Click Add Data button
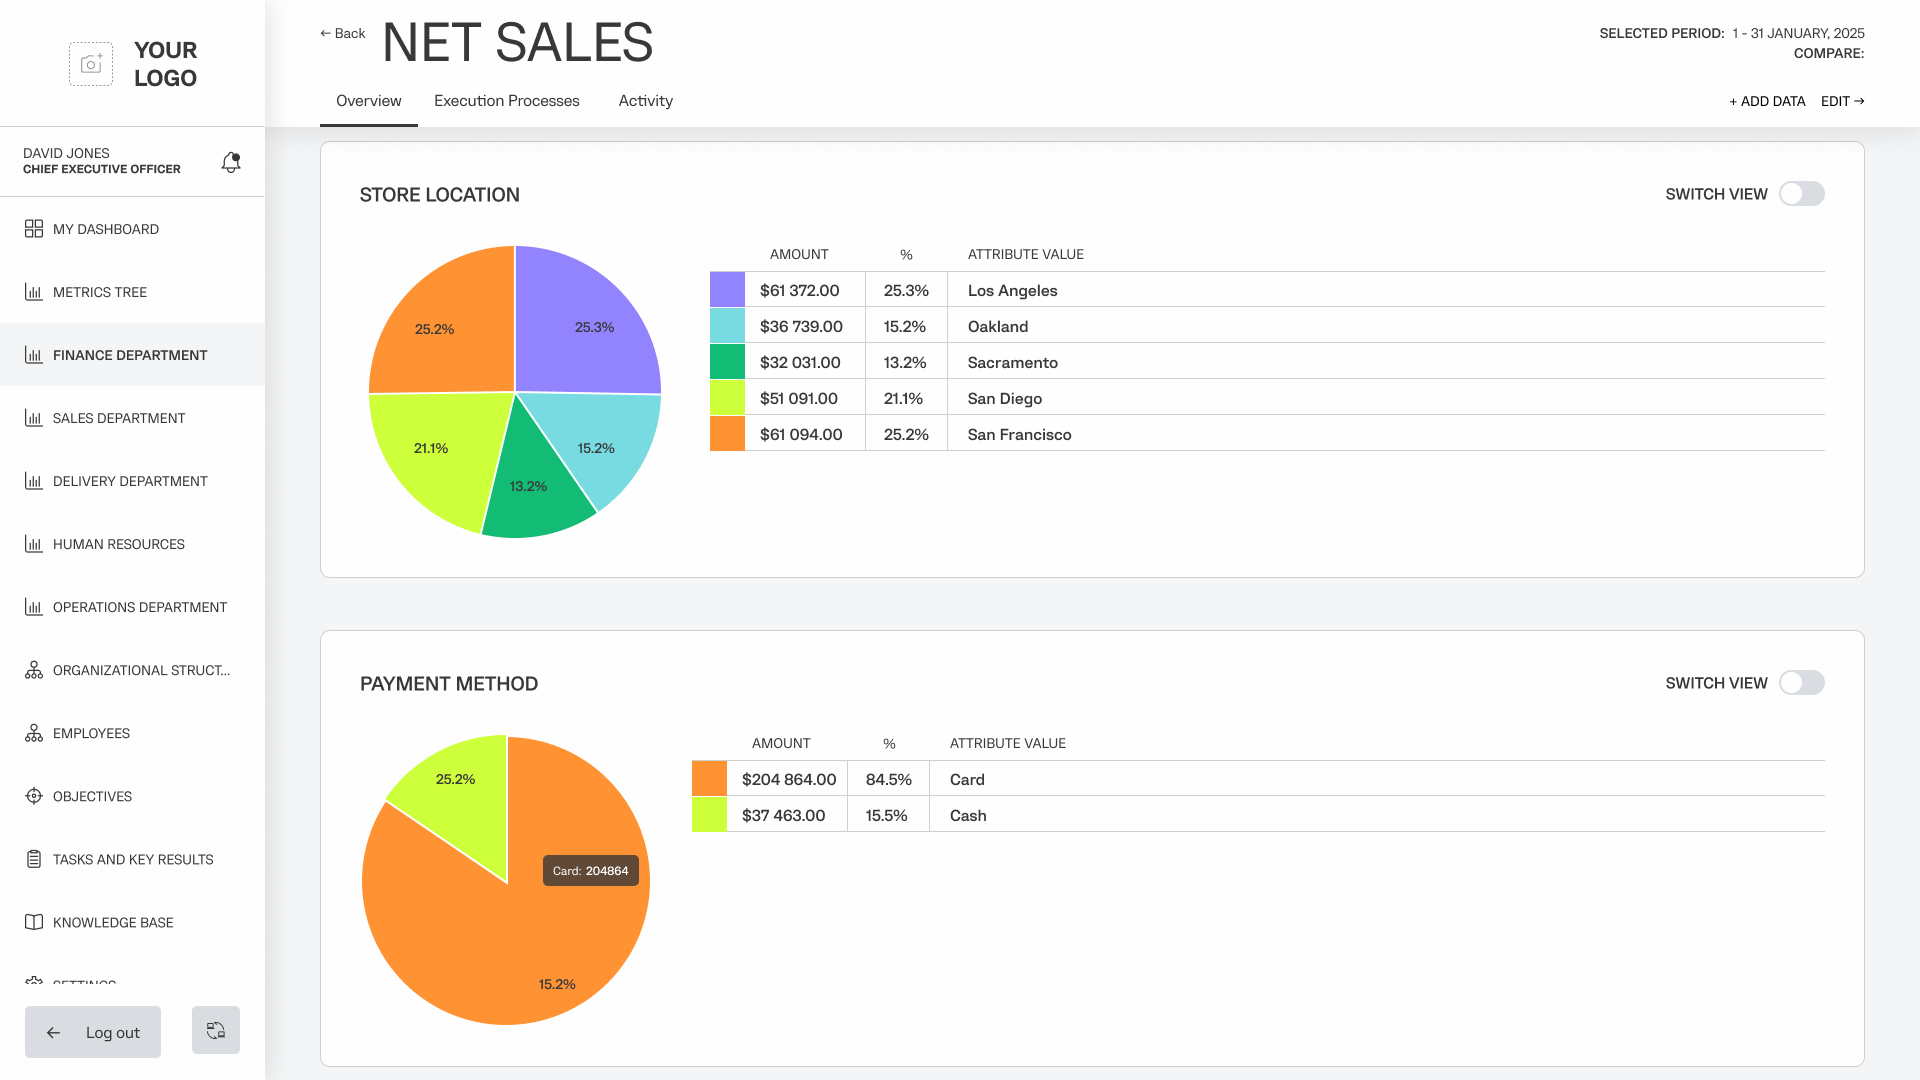The height and width of the screenshot is (1080, 1920). pyautogui.click(x=1767, y=101)
